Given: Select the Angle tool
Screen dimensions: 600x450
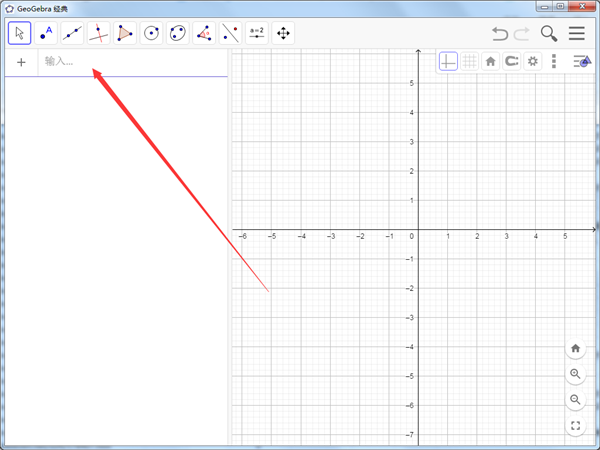Looking at the screenshot, I should [204, 33].
